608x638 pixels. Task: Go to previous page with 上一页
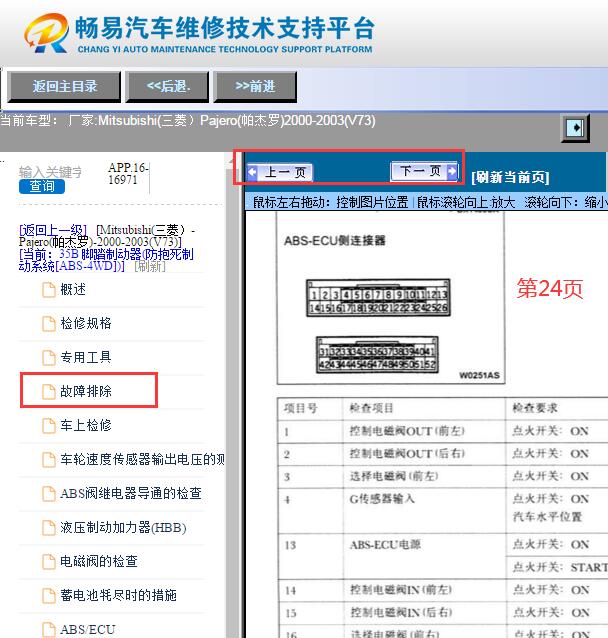(280, 173)
